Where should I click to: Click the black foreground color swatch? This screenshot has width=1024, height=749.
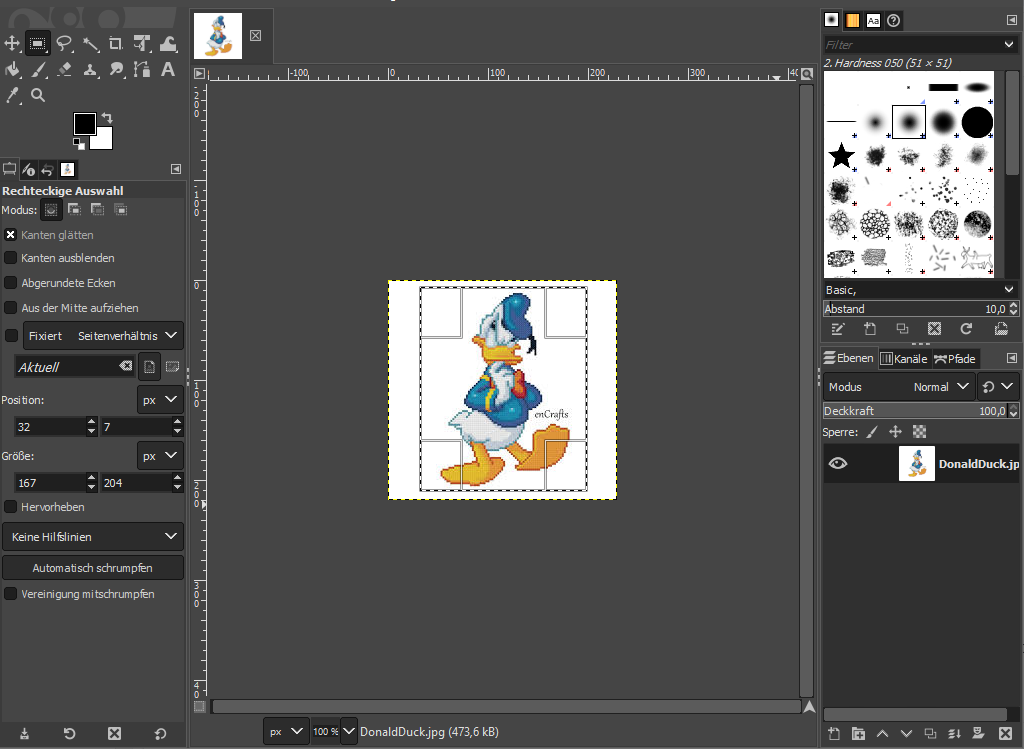pyautogui.click(x=84, y=123)
